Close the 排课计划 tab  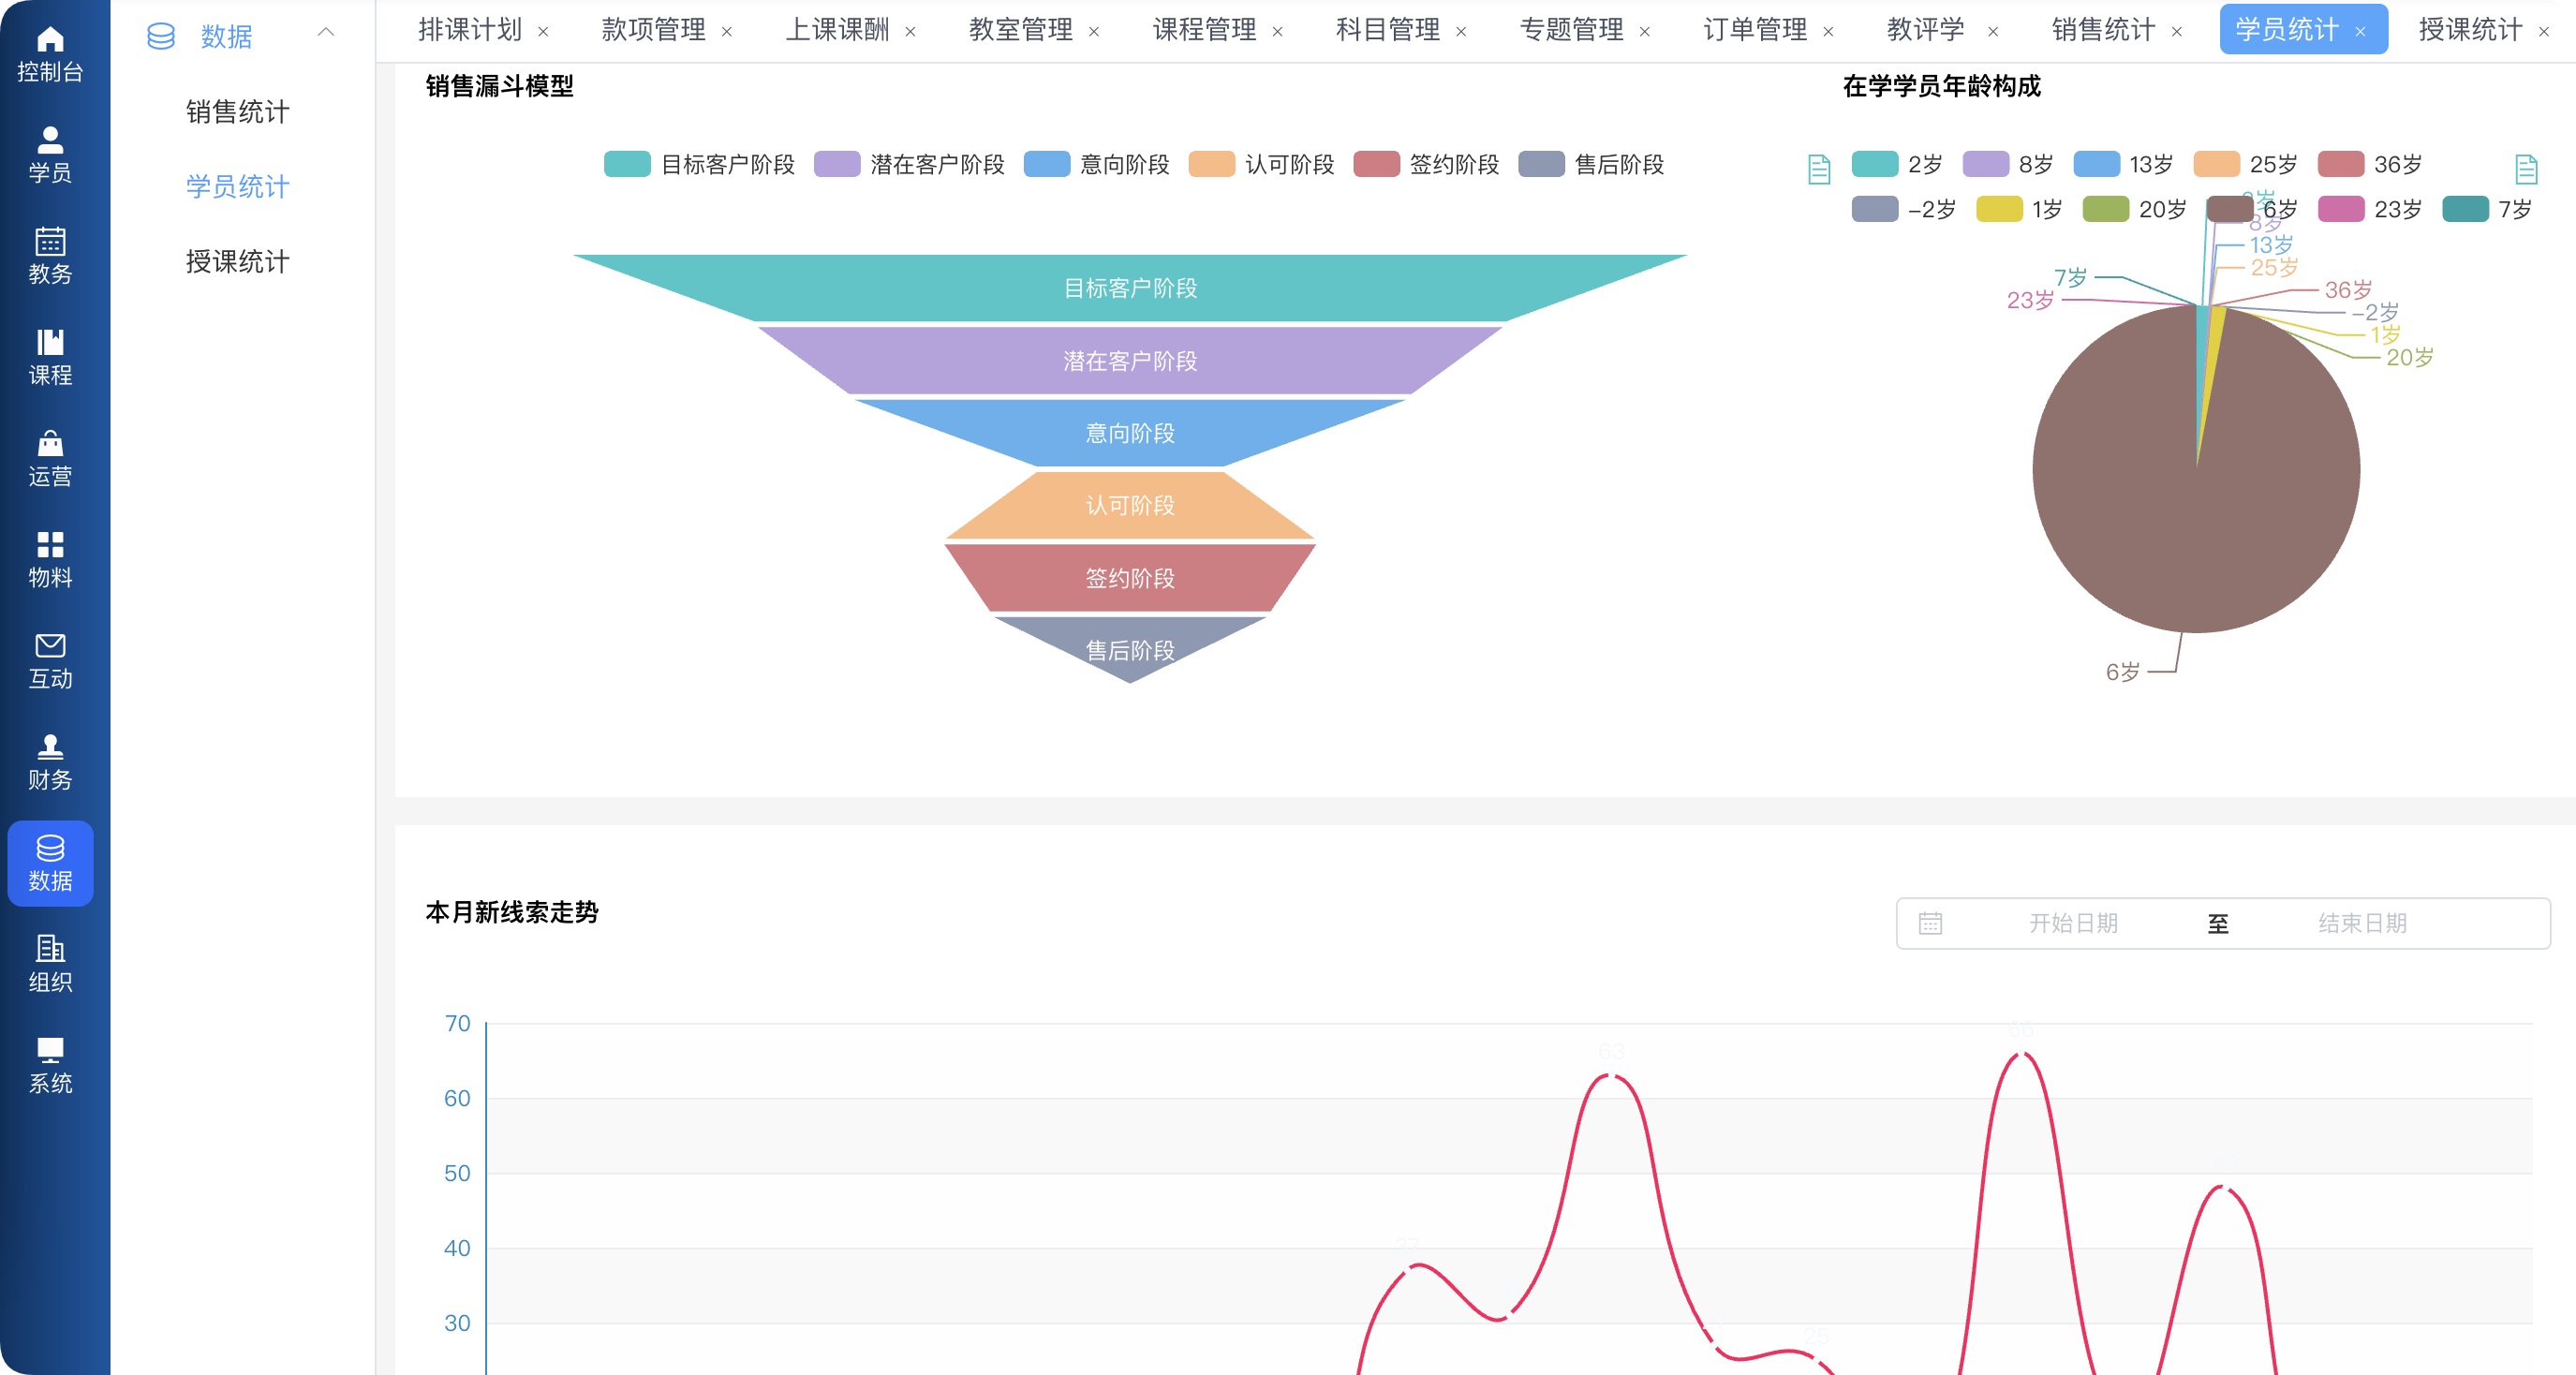[x=543, y=32]
